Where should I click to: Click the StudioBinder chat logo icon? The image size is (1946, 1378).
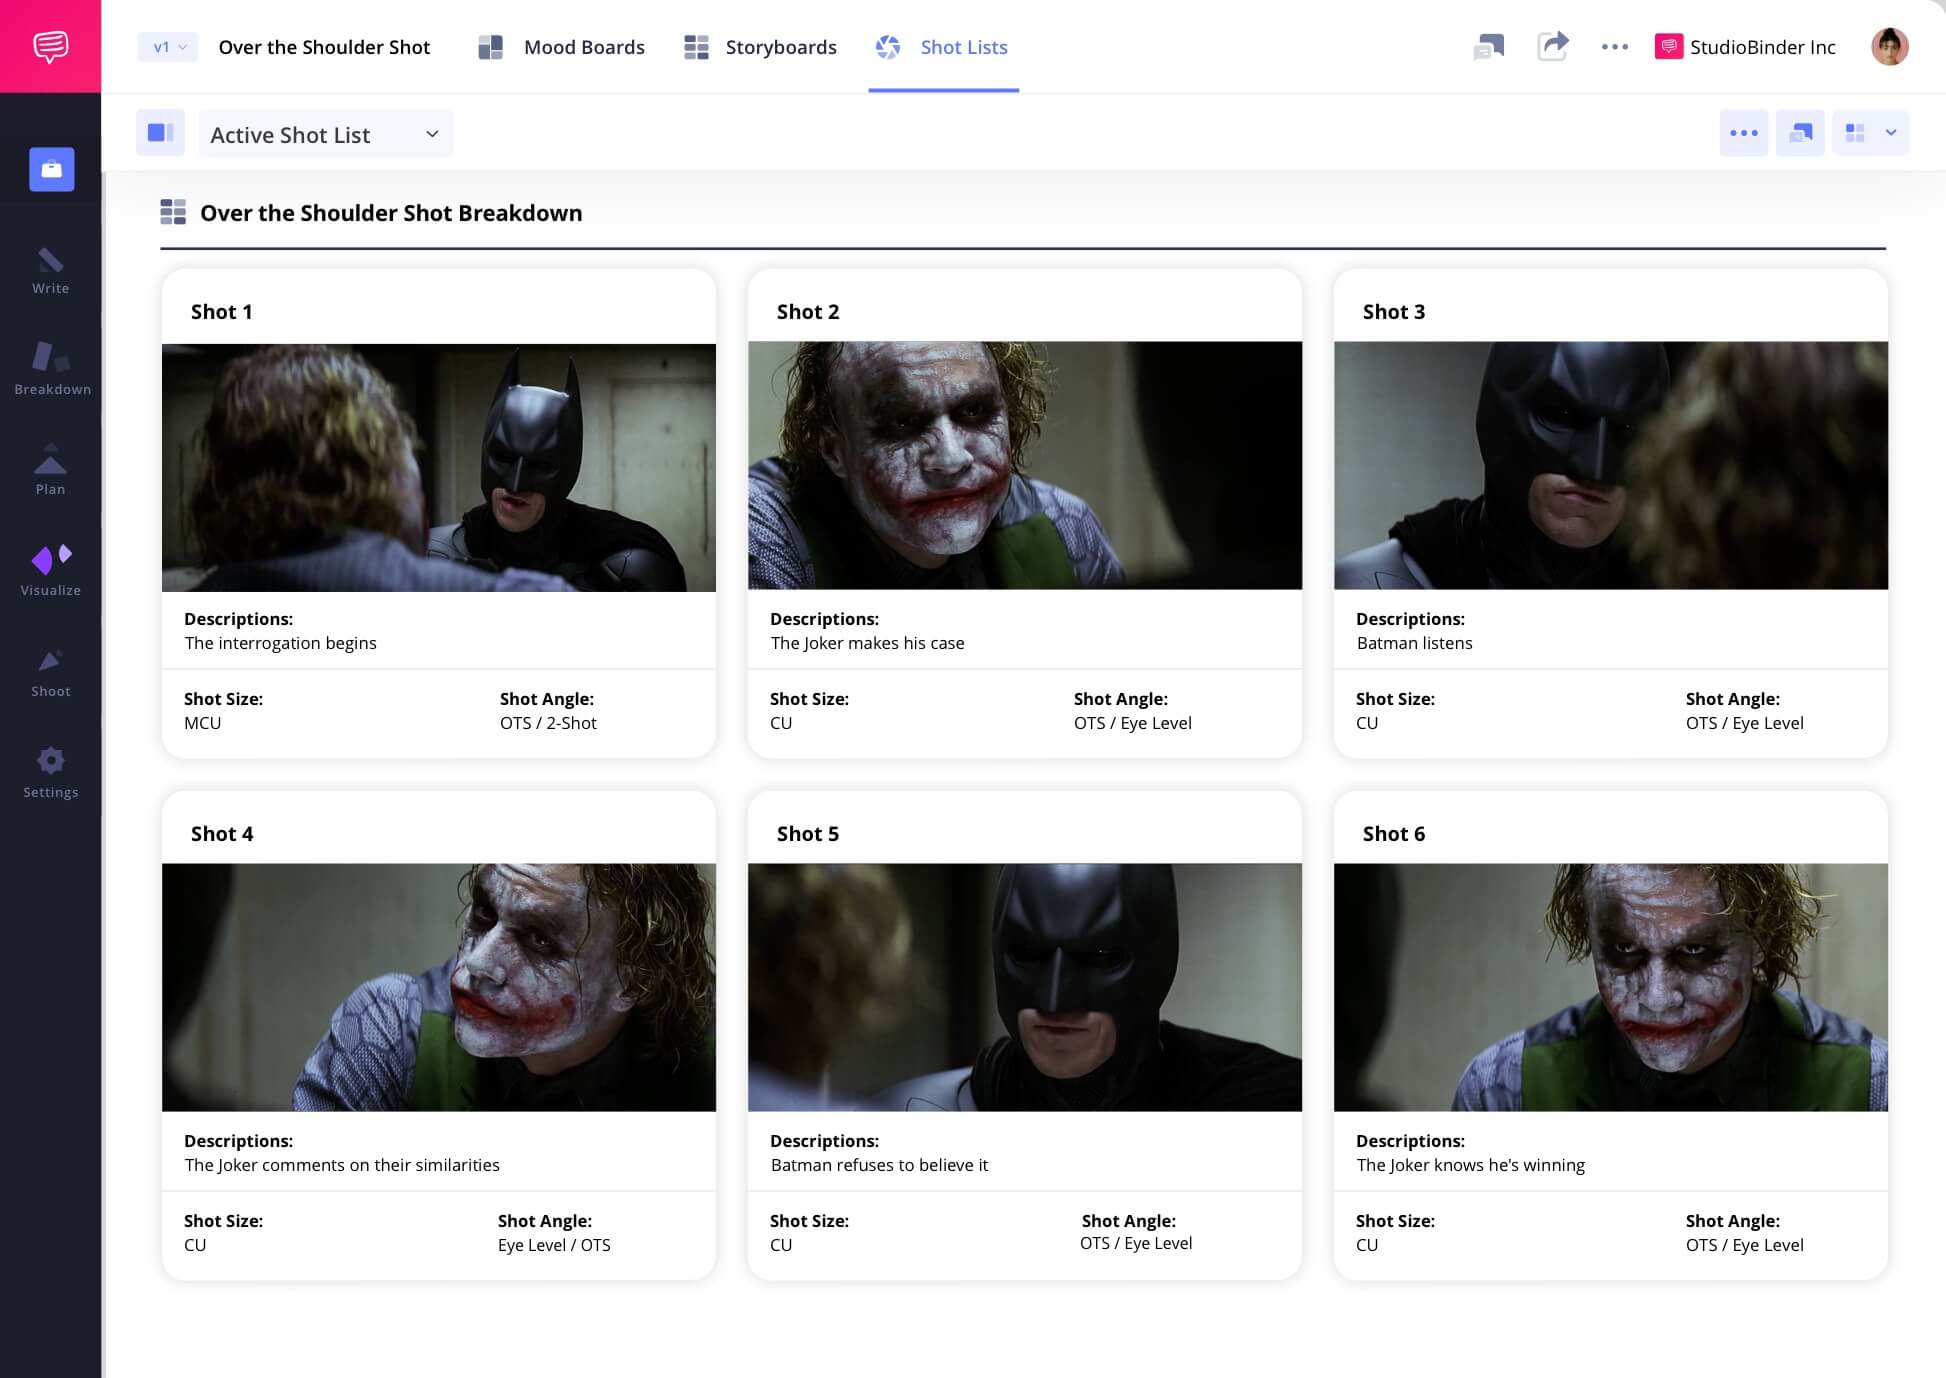(50, 46)
